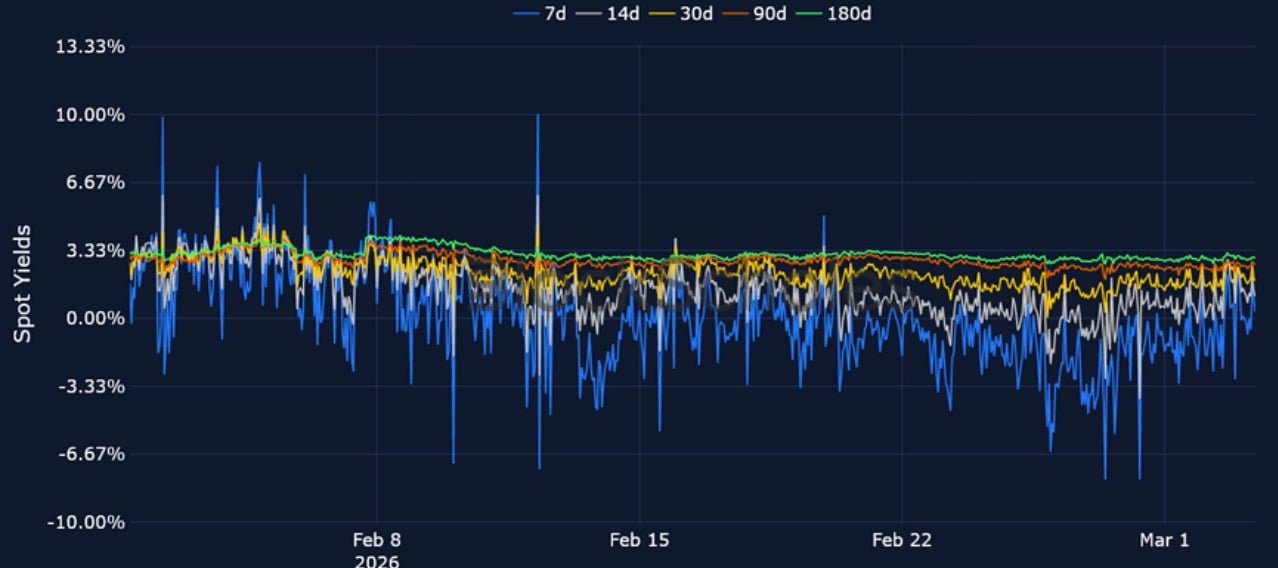Viewport: 1278px width, 568px height.
Task: Click the blue 7d legend line marker
Action: [526, 14]
